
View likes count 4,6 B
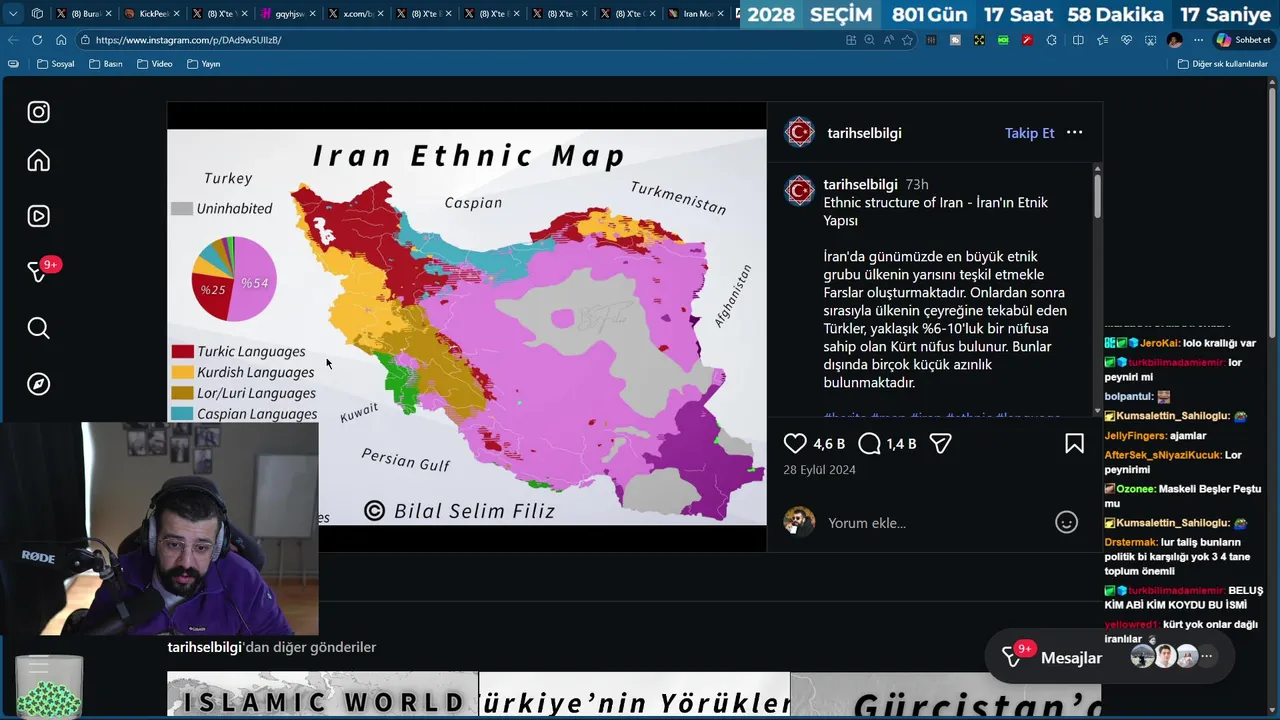click(x=829, y=443)
